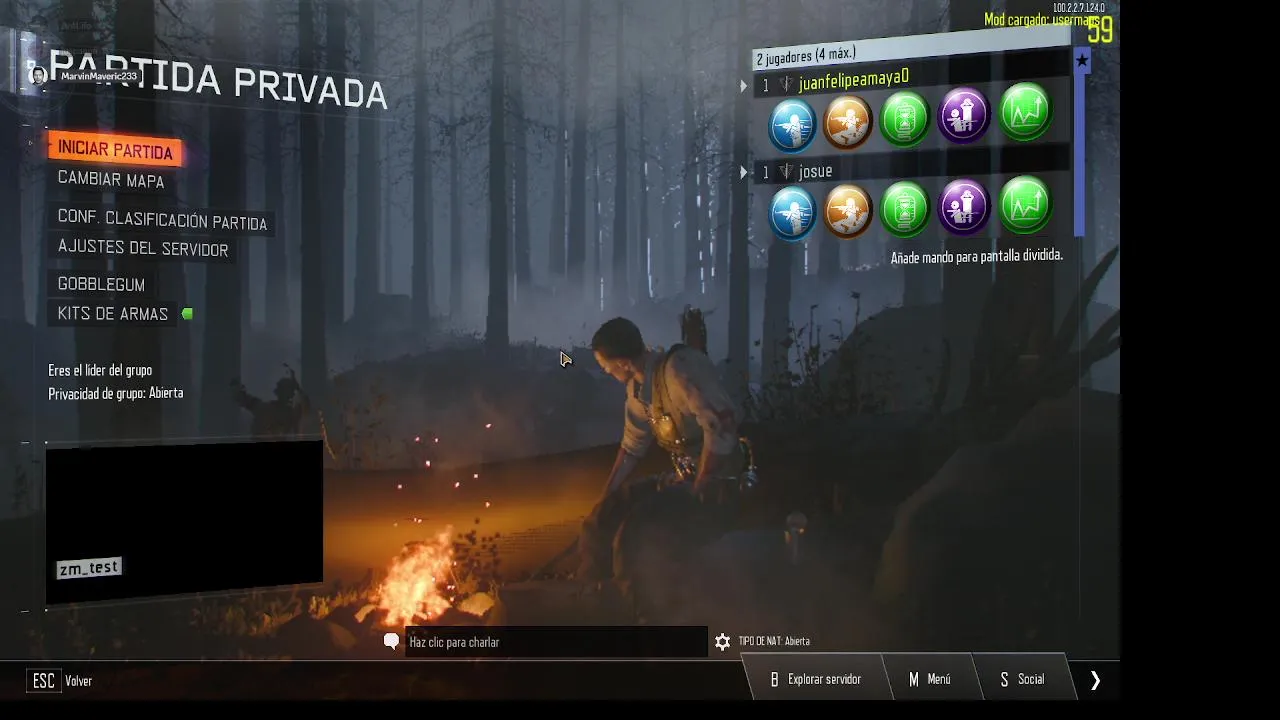Open Conf. Clasificación Partida
Viewport: 1280px width, 720px height.
(162, 220)
